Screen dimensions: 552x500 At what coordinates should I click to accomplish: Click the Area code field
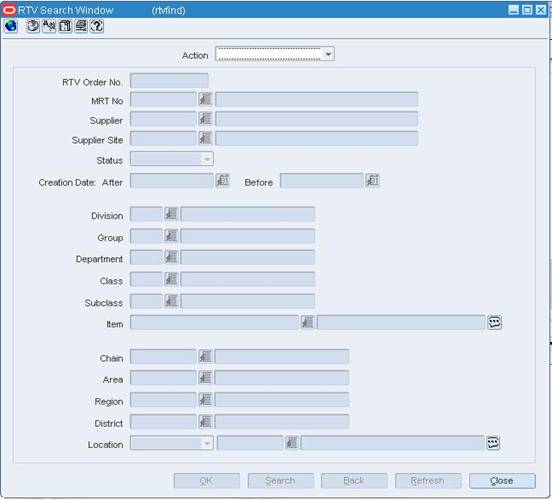pos(163,378)
